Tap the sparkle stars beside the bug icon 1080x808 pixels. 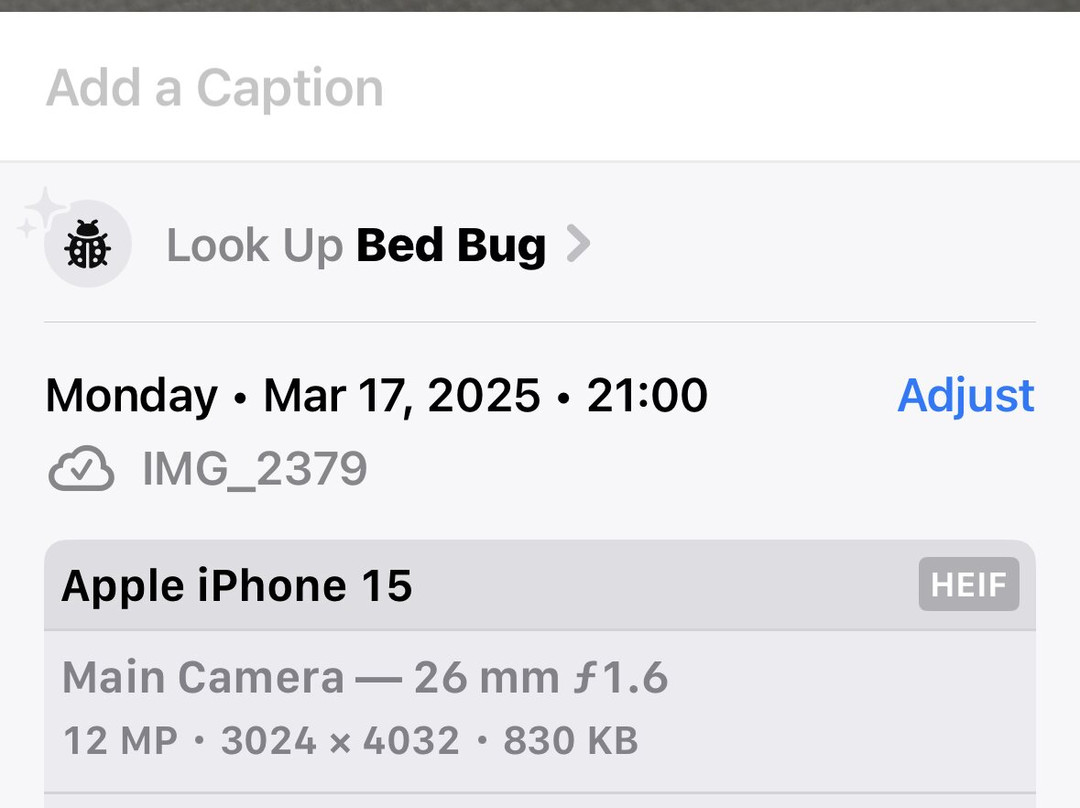(x=42, y=211)
